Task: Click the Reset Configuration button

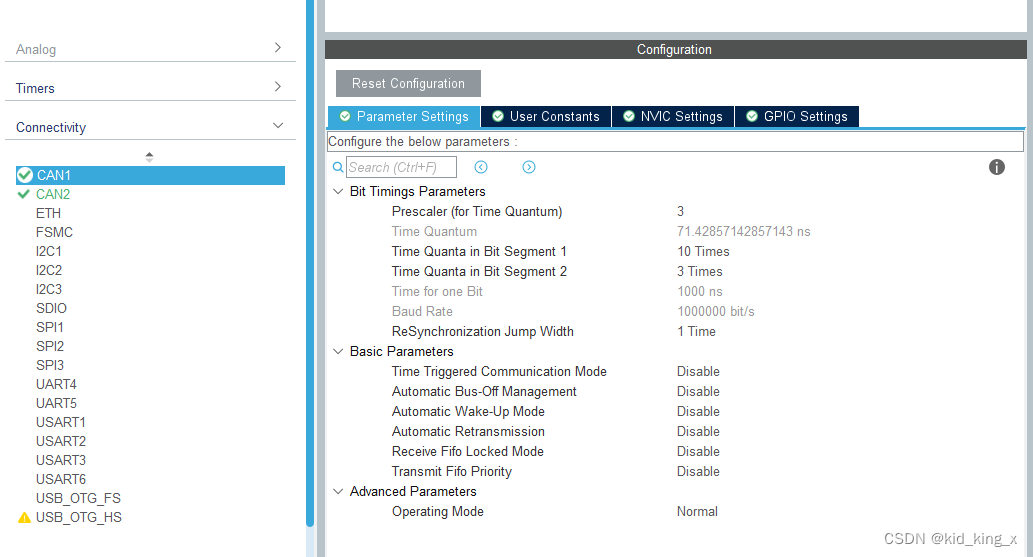Action: point(408,84)
